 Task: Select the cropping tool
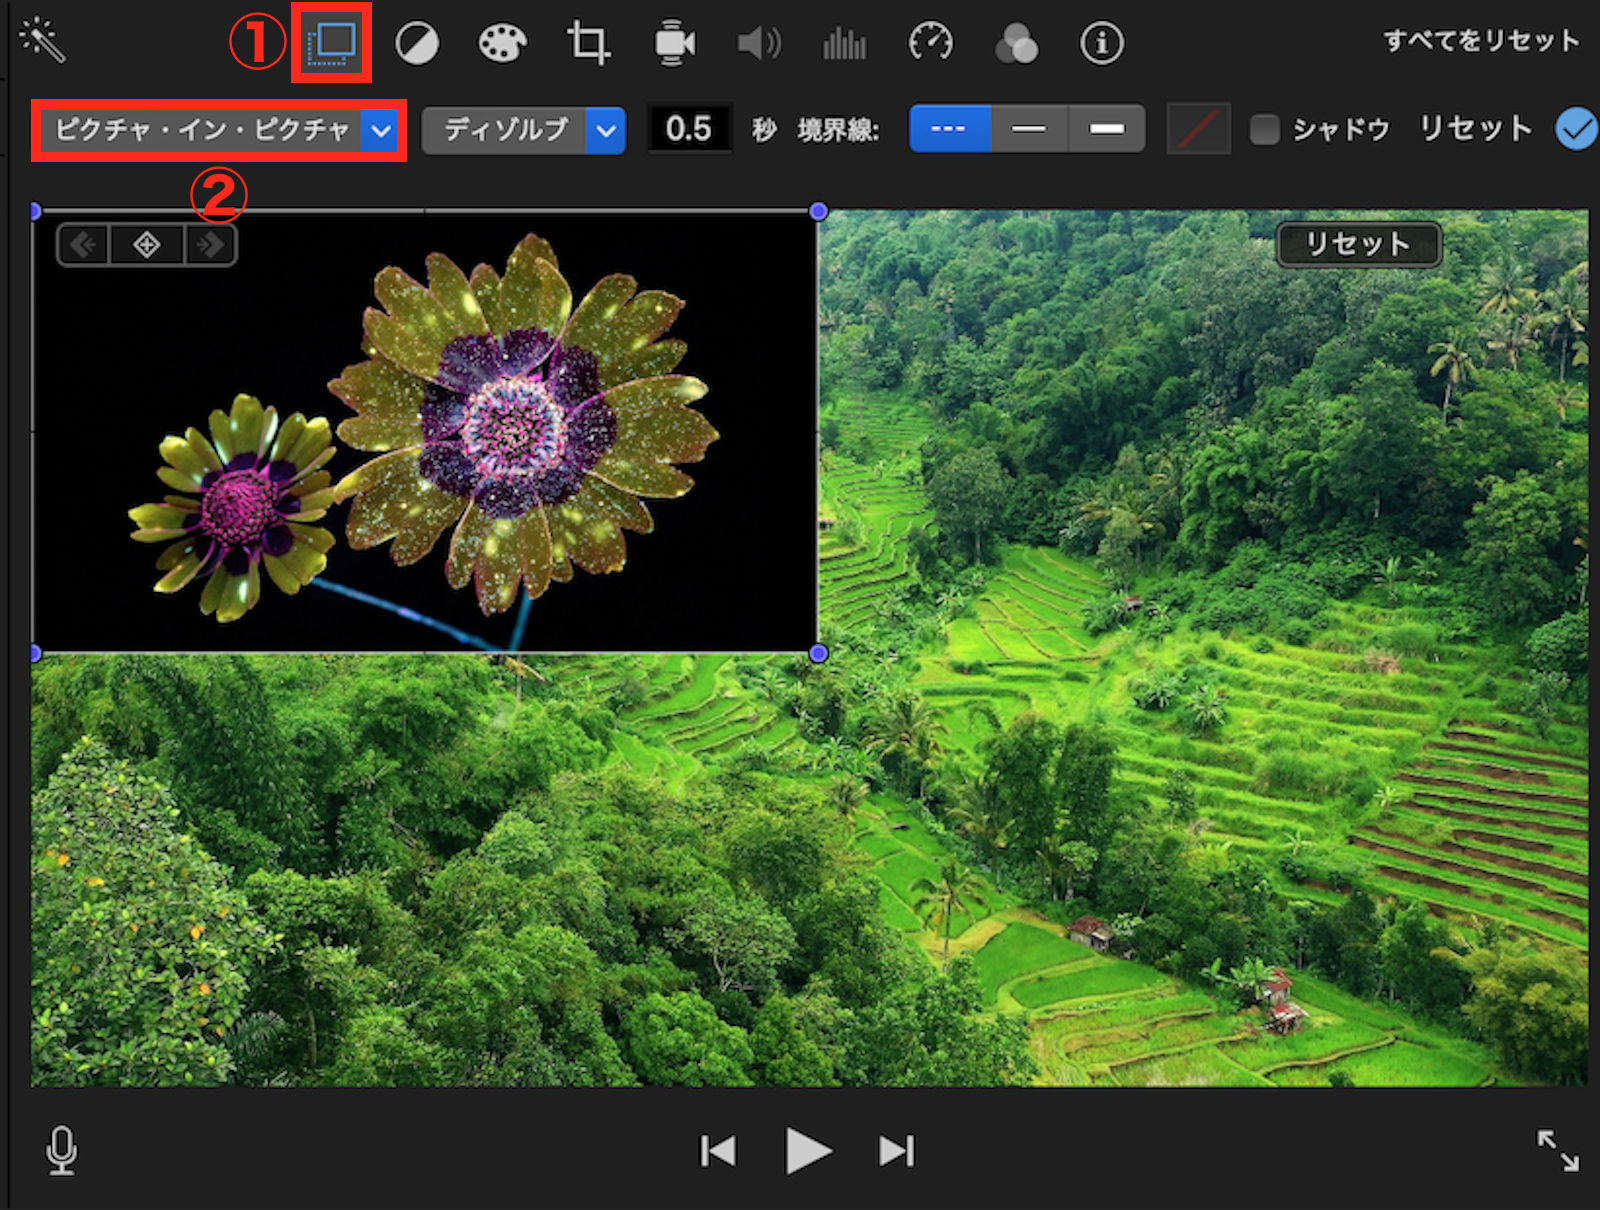click(x=588, y=44)
